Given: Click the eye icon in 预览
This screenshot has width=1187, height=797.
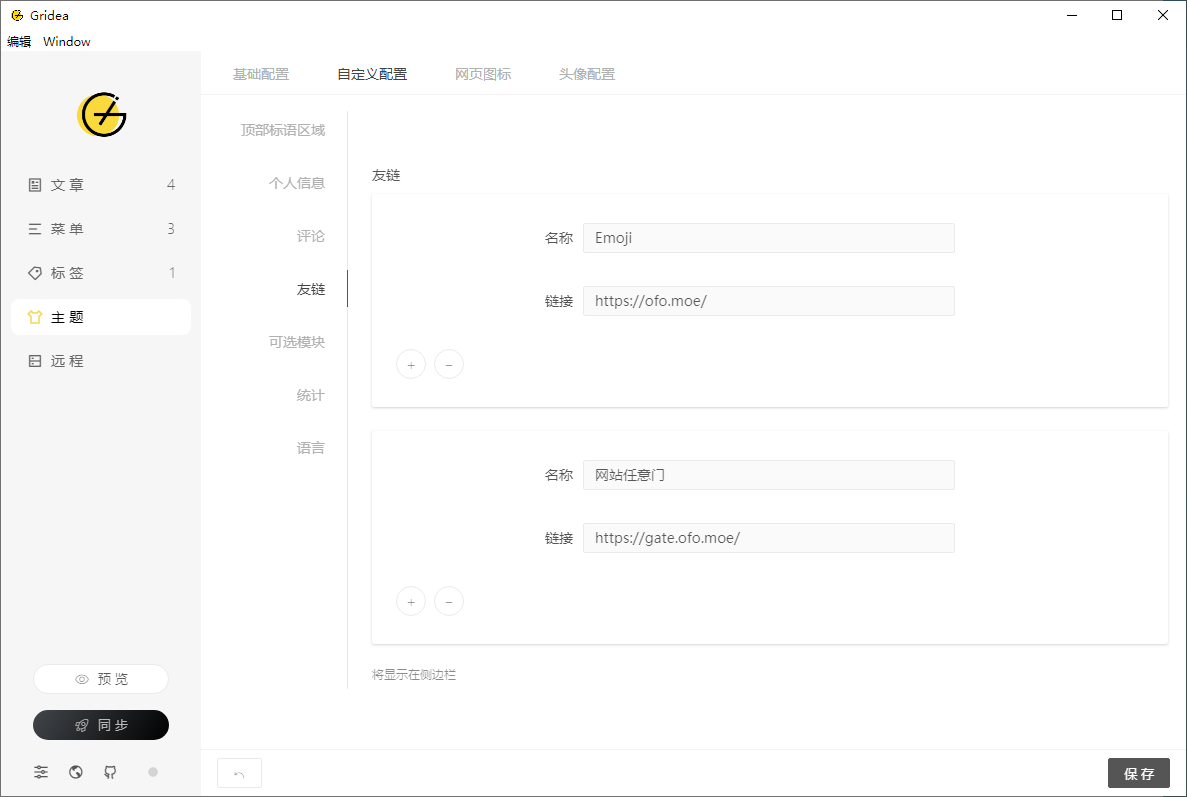Looking at the screenshot, I should (82, 680).
